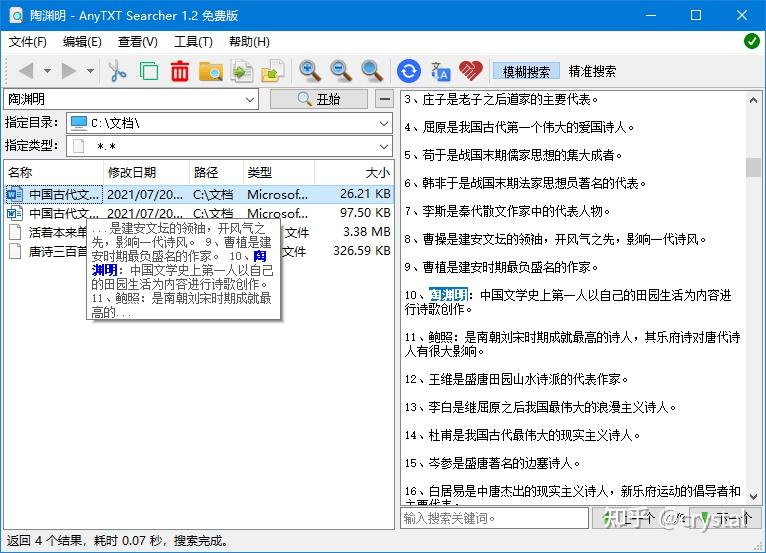Click file icon of 活着本来单 row

pyautogui.click(x=15, y=232)
